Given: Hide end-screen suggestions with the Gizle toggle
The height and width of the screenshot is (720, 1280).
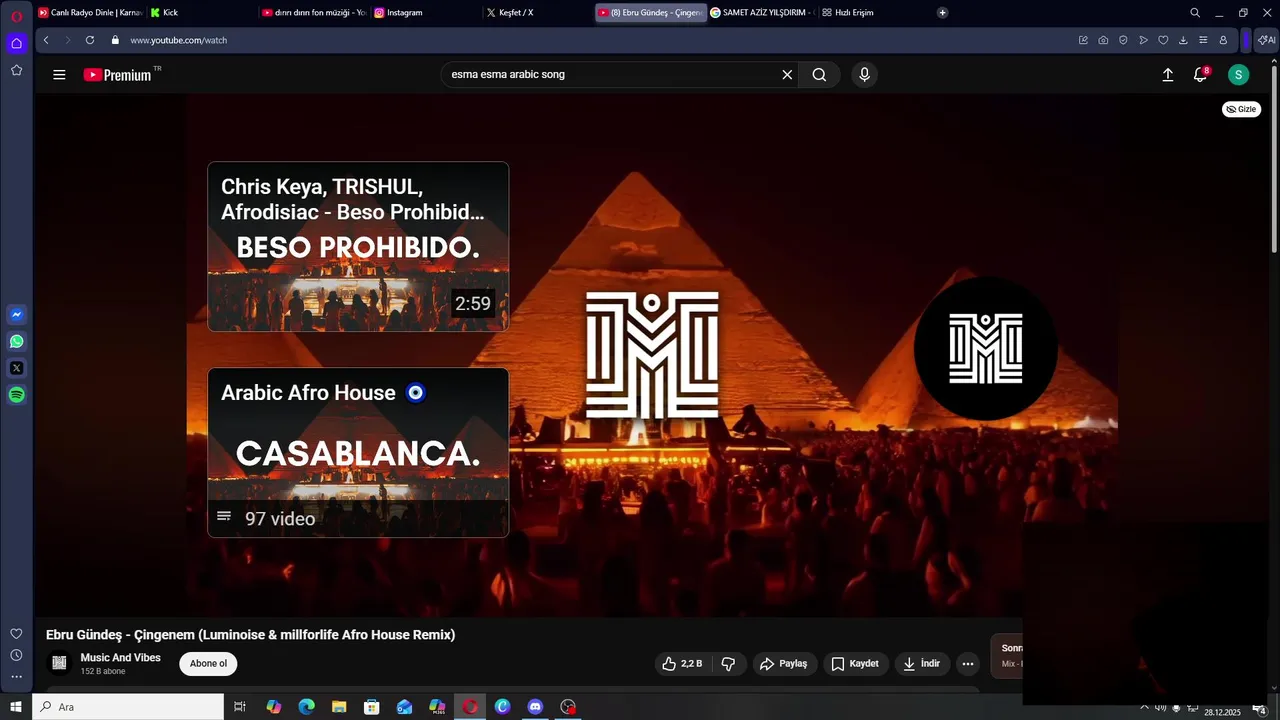Looking at the screenshot, I should [x=1241, y=109].
